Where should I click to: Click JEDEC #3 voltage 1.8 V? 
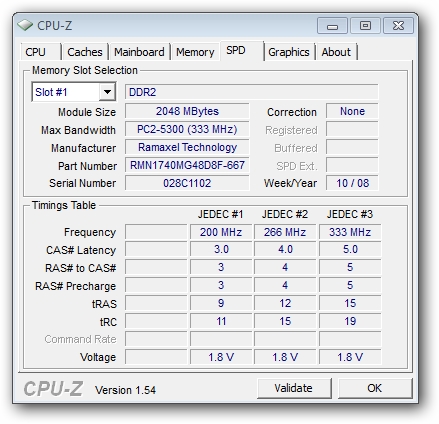350,357
